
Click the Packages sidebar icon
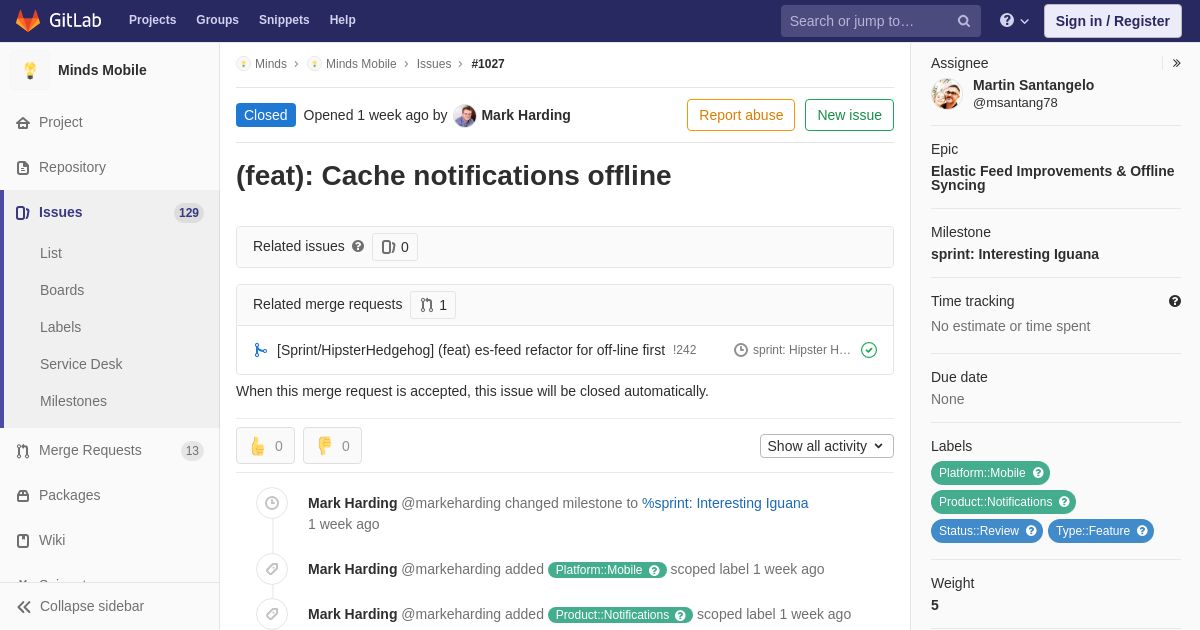click(x=23, y=496)
